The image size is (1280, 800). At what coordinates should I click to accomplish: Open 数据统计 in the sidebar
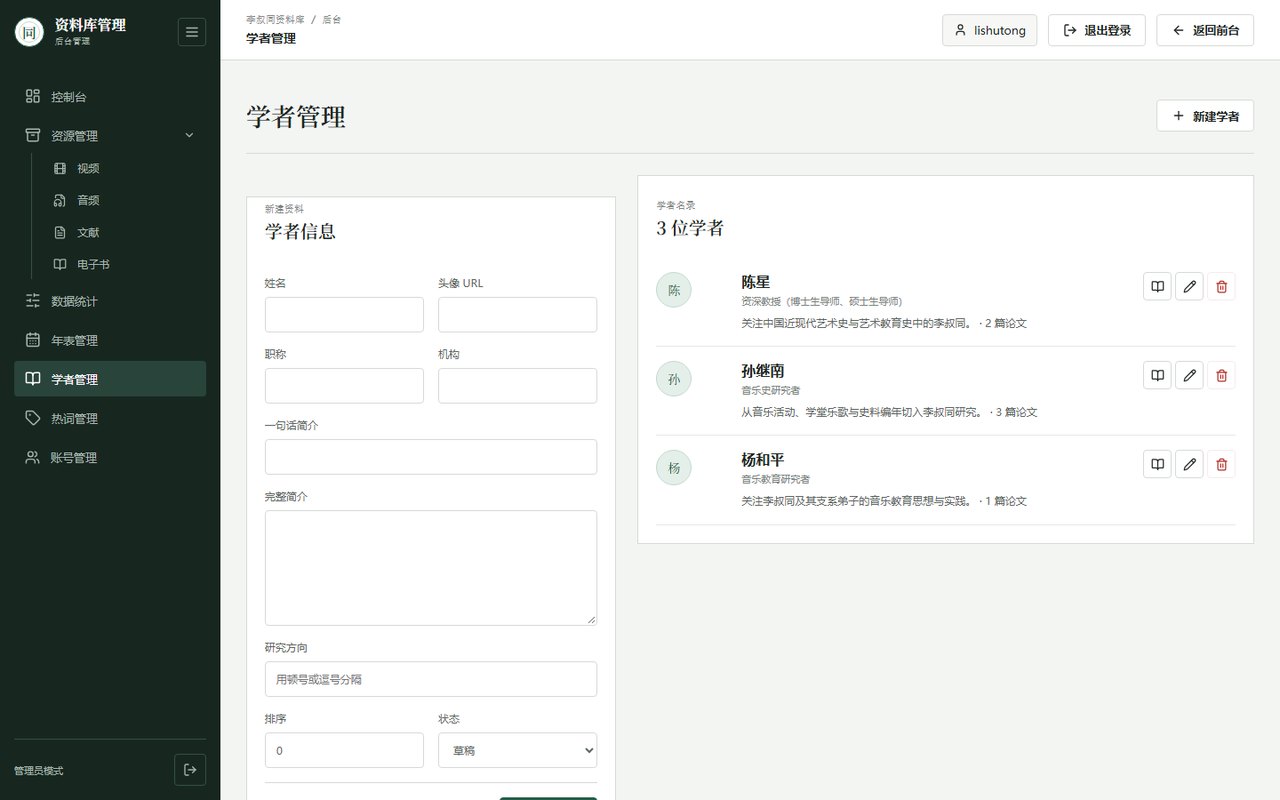tap(110, 301)
